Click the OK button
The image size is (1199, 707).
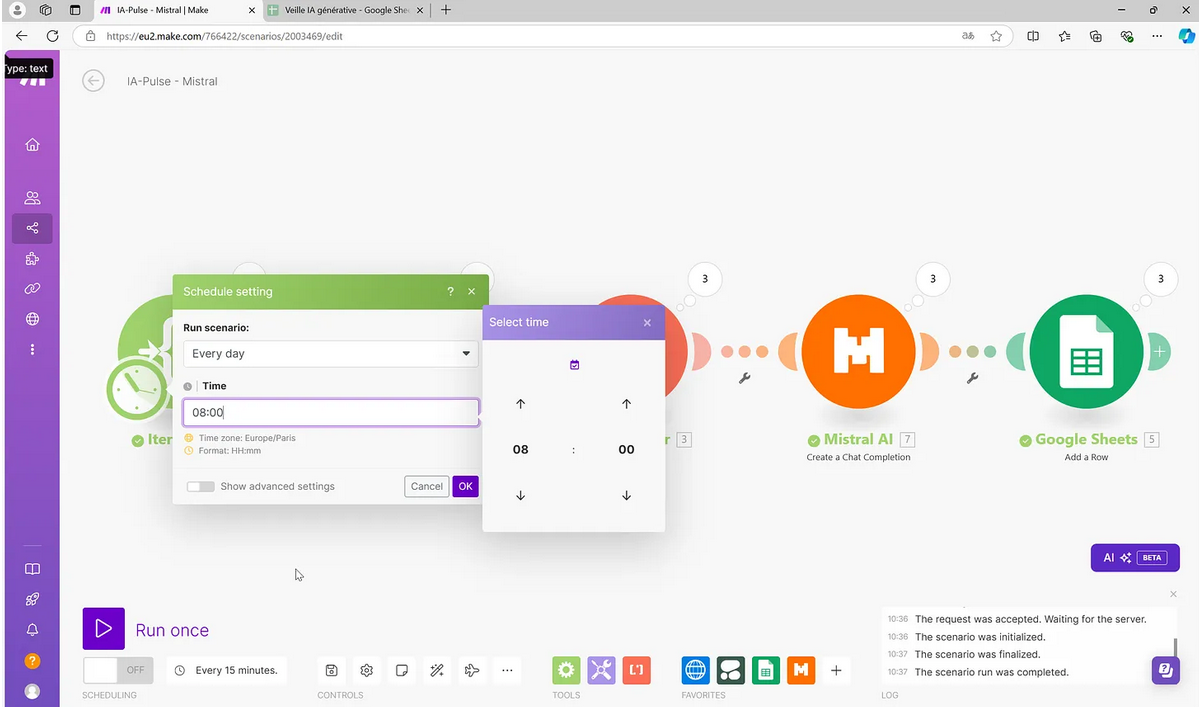click(465, 486)
